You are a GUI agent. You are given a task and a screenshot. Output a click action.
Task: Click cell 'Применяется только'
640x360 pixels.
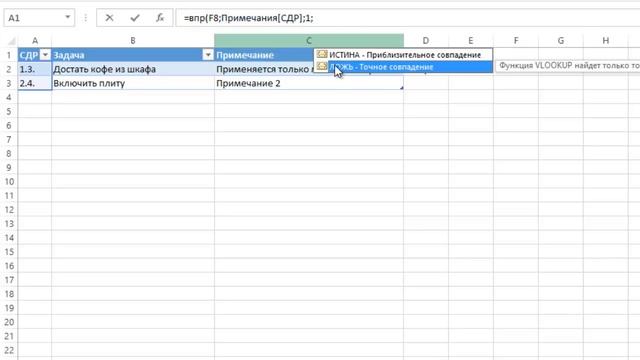(x=264, y=69)
